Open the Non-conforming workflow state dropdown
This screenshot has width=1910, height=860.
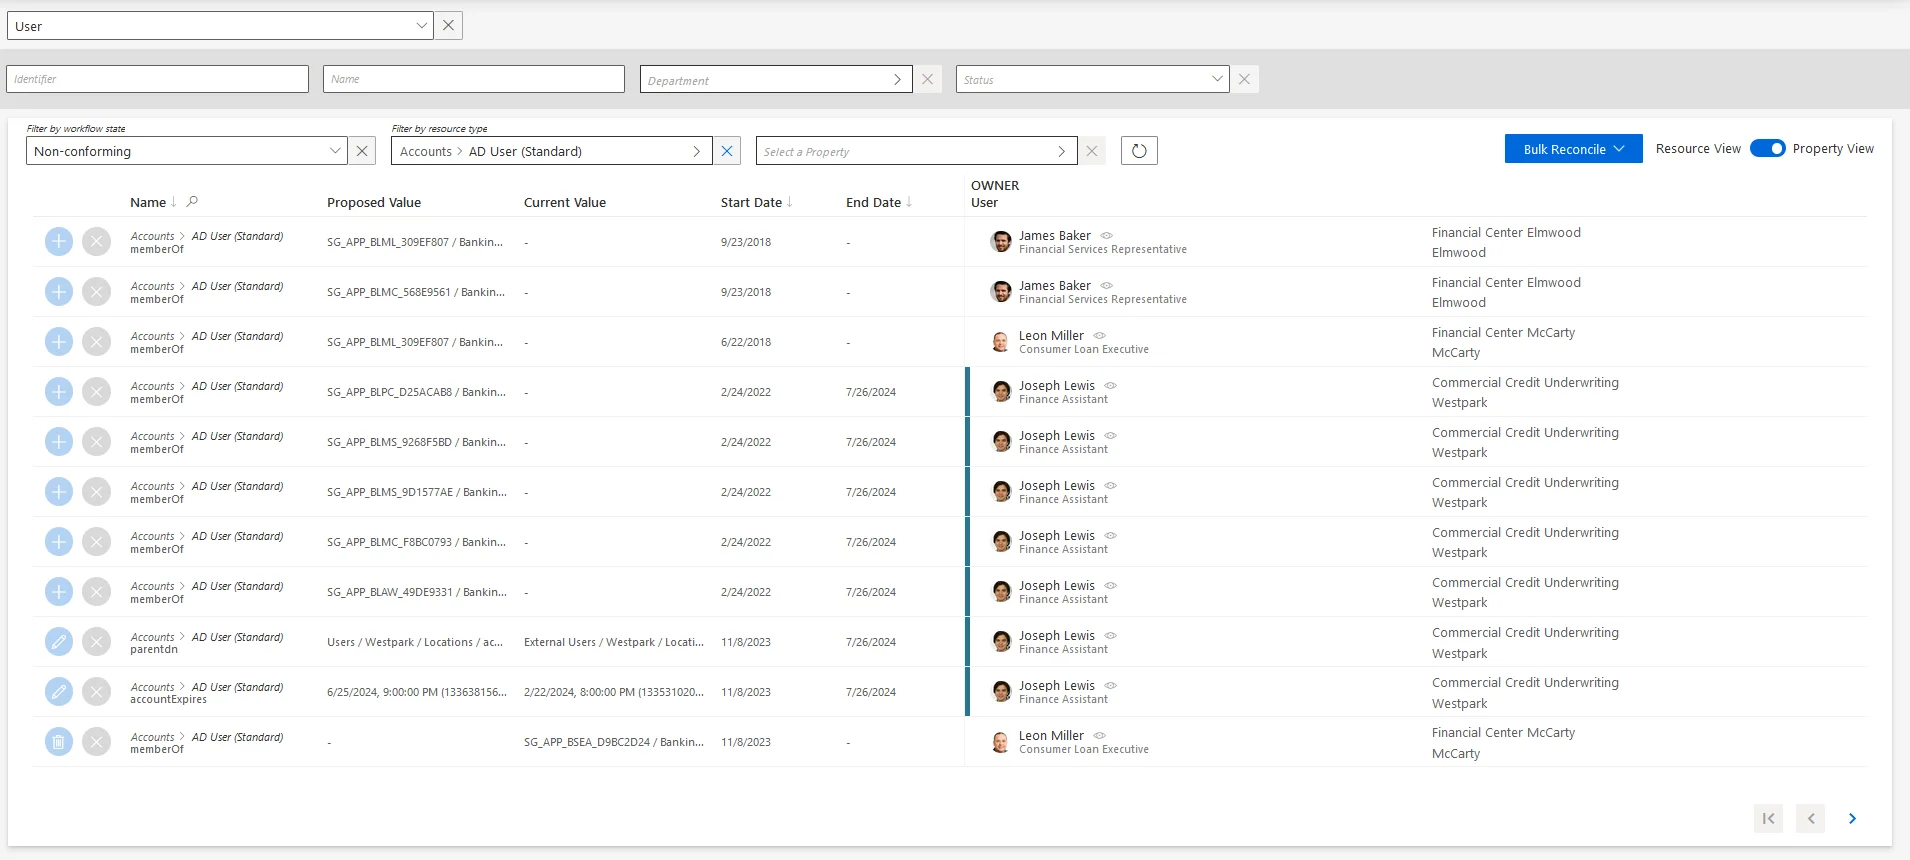click(186, 151)
